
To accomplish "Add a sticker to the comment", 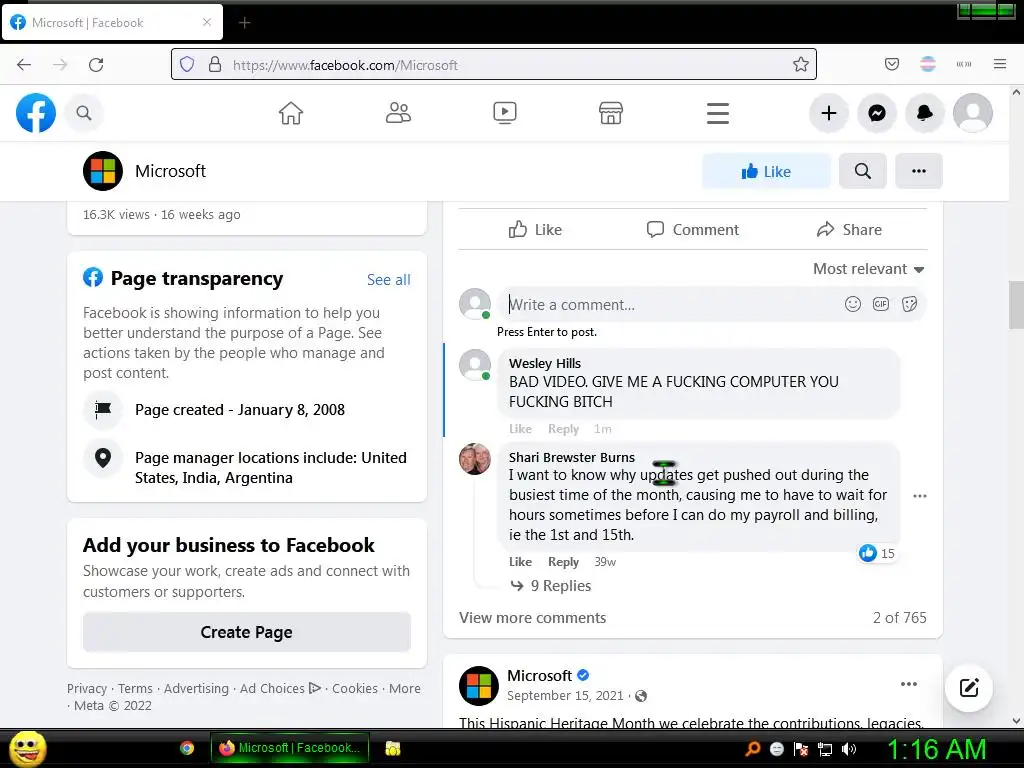I will click(x=909, y=304).
